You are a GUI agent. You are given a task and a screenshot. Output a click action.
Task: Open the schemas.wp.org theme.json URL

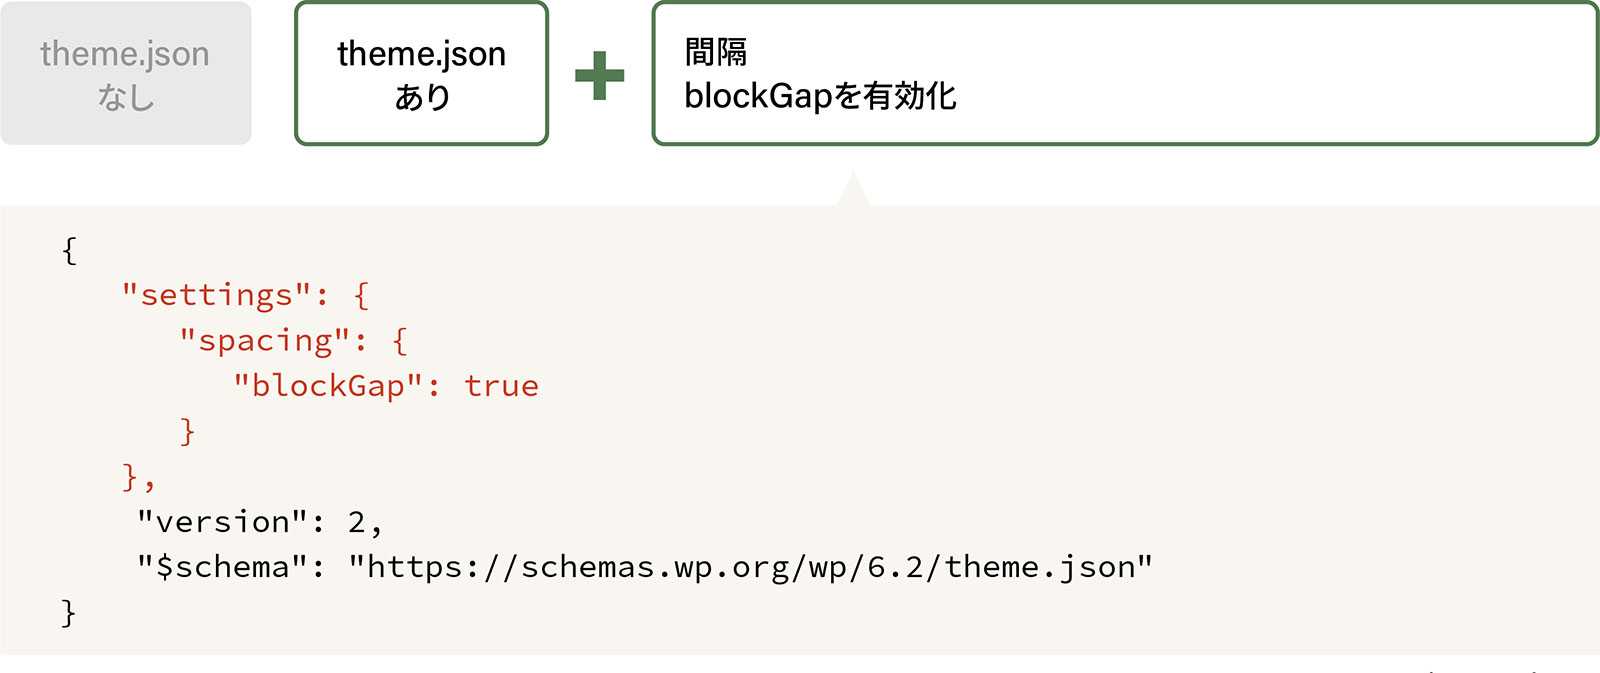coord(750,567)
